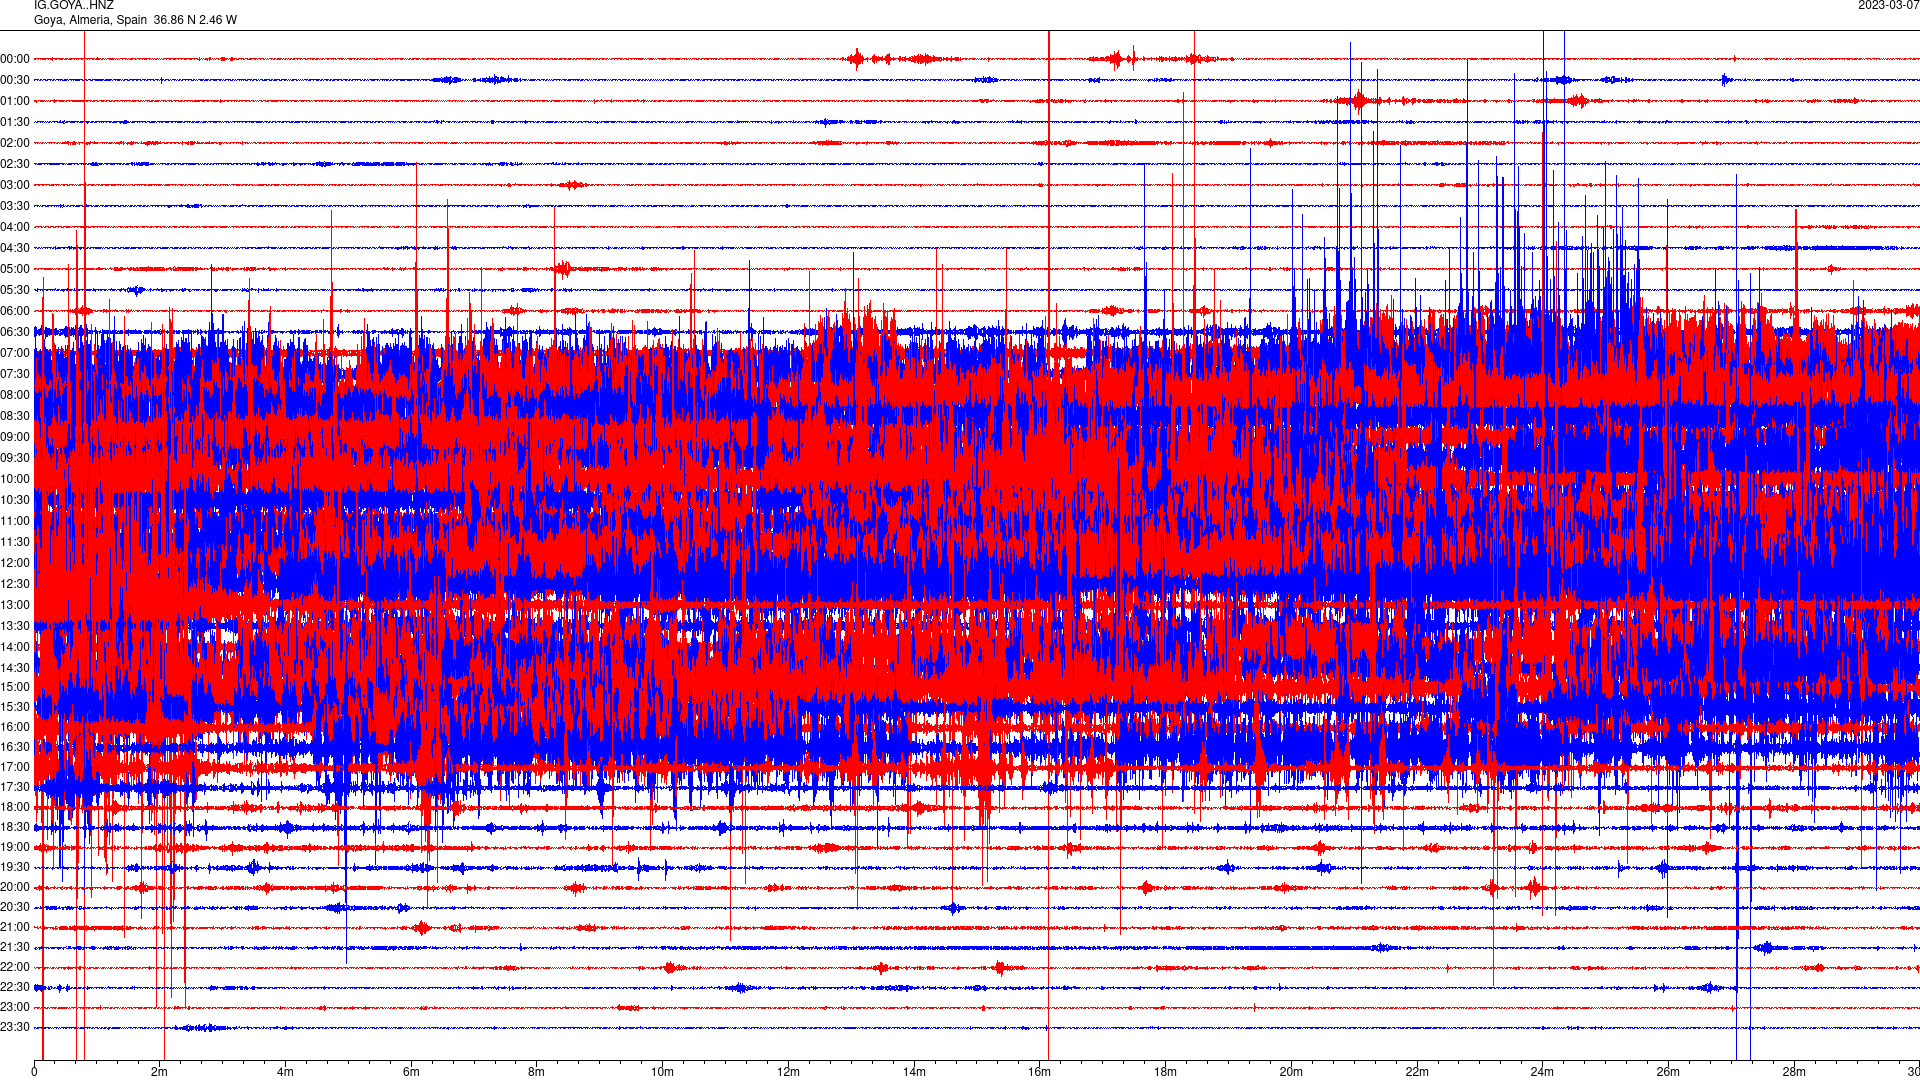Select the 21:30 time row label
The width and height of the screenshot is (1920, 1080).
pos(15,947)
